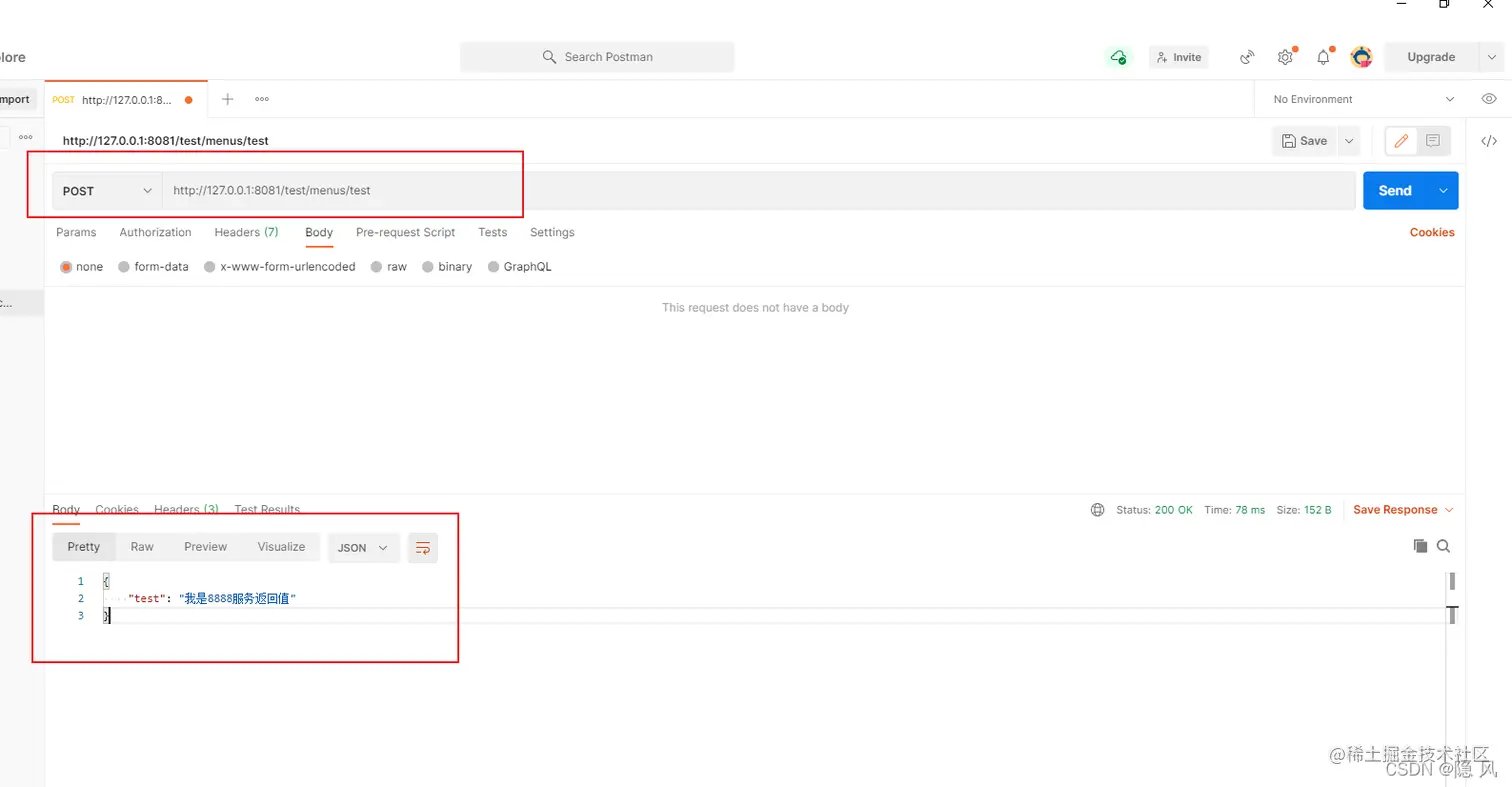Switch to the Settings tab

552,232
